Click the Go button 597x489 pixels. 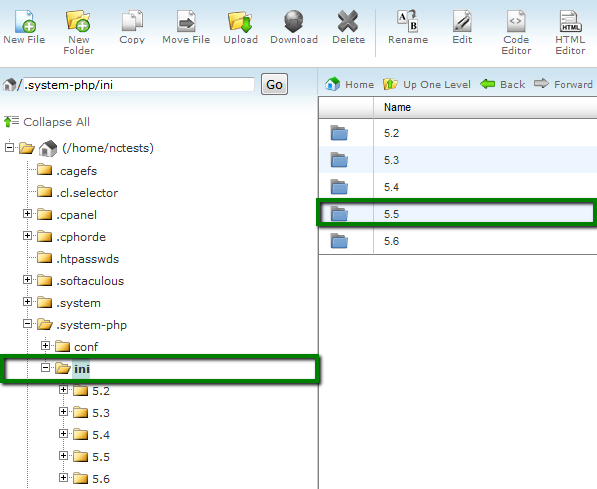pos(274,84)
